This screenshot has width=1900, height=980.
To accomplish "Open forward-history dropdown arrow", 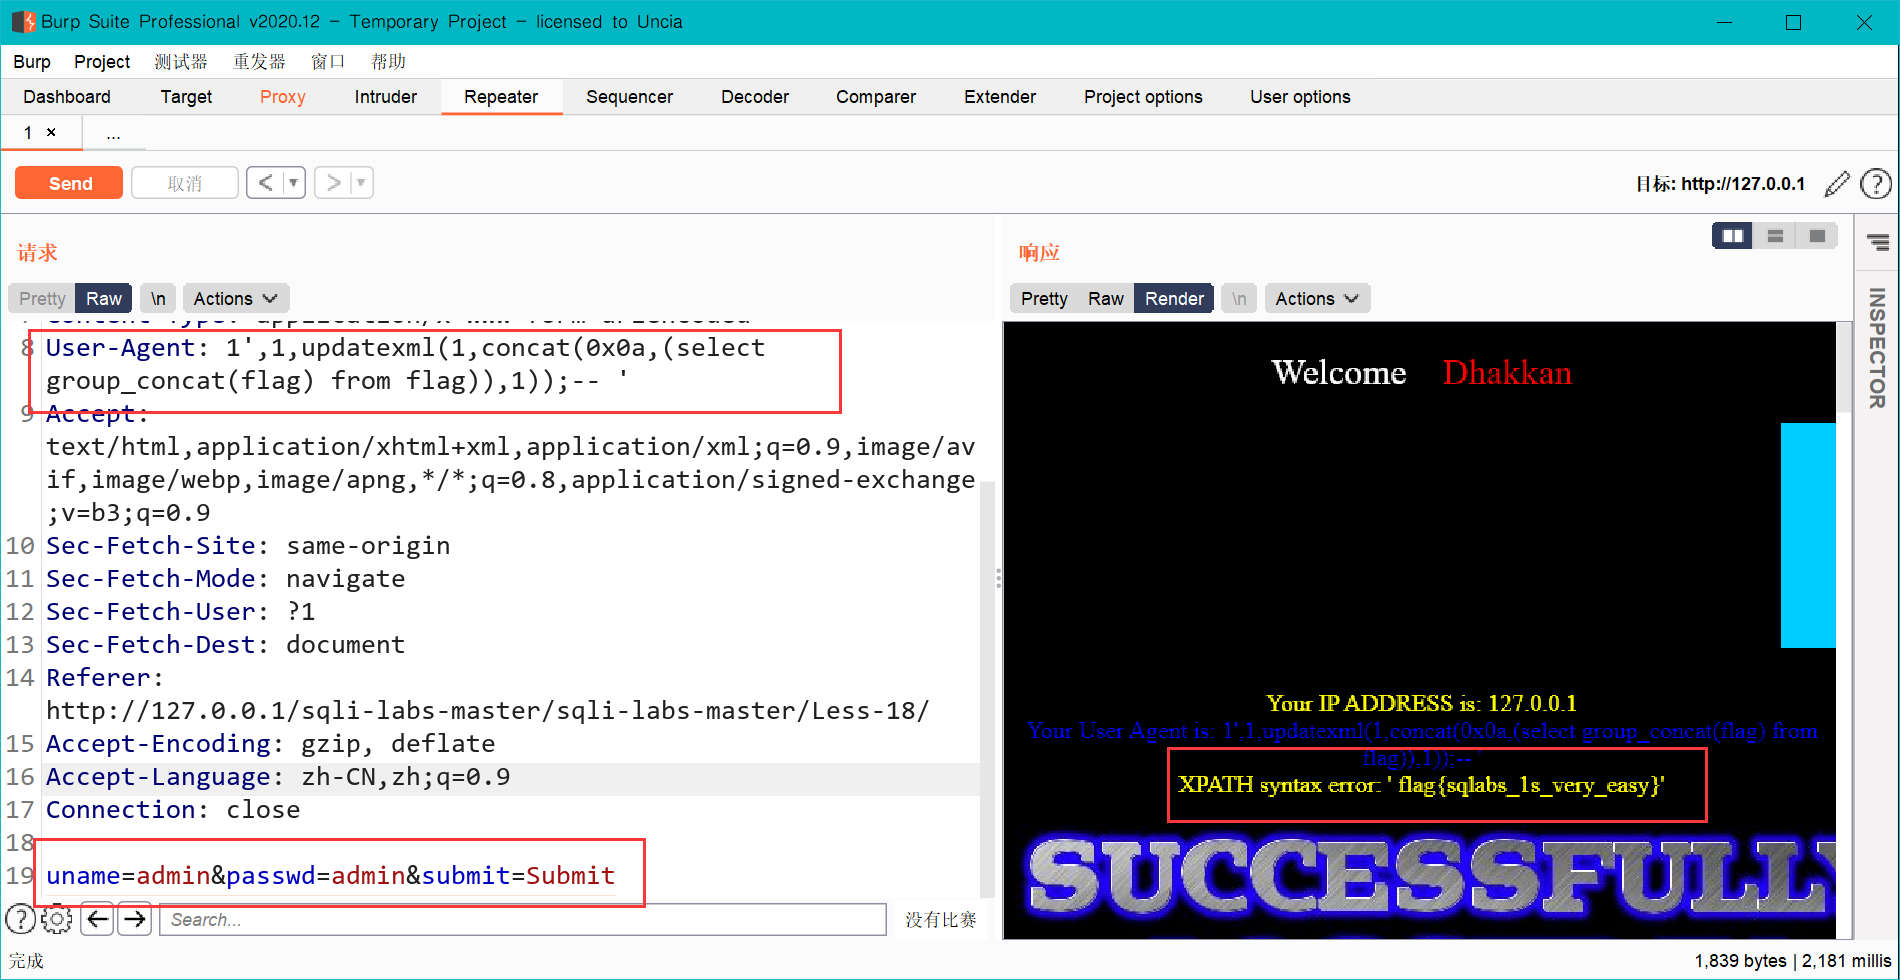I will click(361, 183).
